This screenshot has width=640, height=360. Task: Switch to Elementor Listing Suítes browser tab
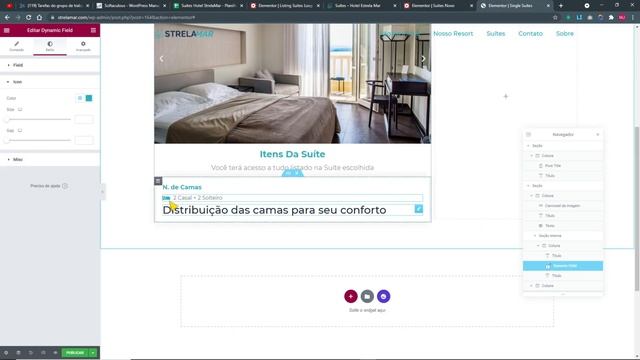coord(285,6)
